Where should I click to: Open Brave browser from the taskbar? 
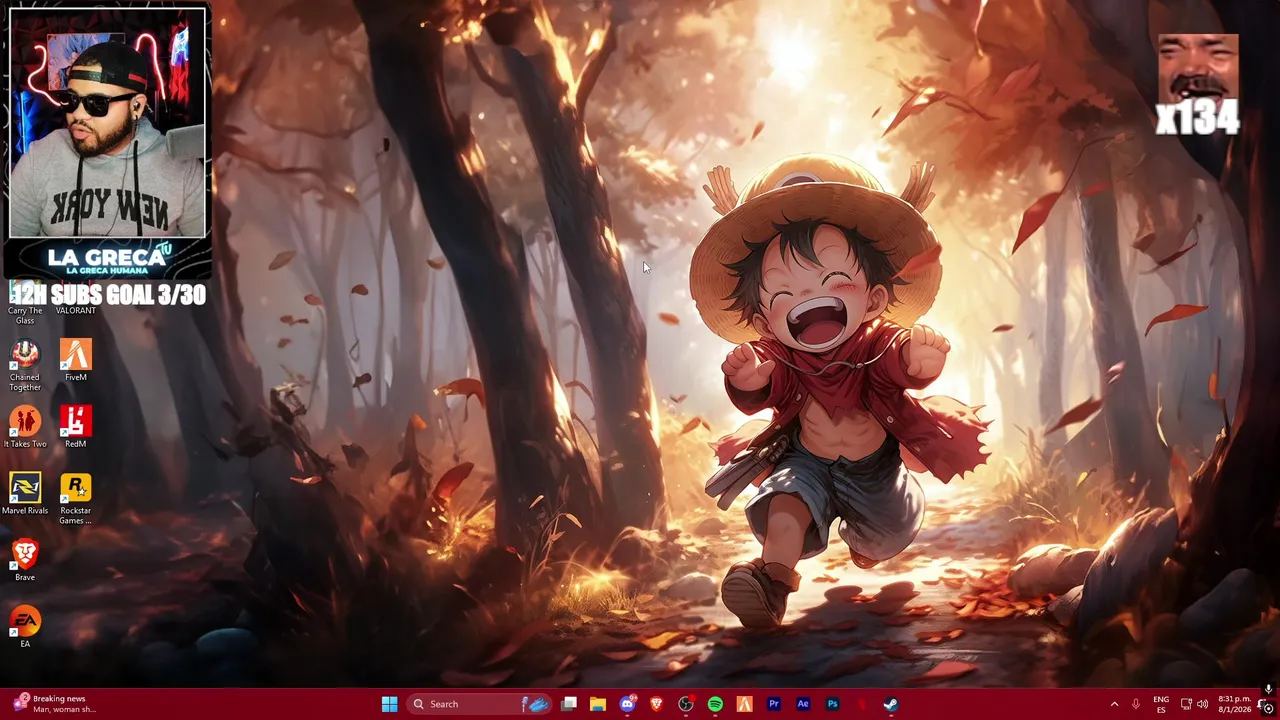click(x=656, y=704)
